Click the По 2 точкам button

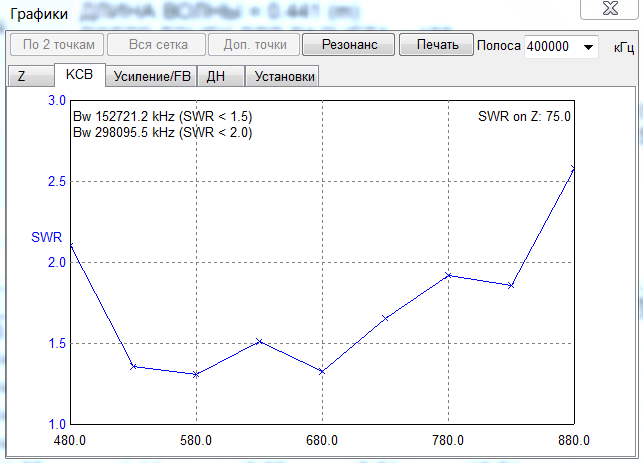coord(59,44)
